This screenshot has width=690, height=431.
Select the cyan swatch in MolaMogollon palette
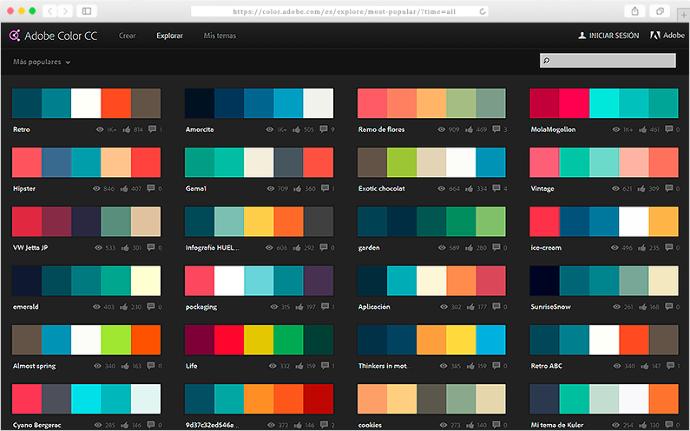[604, 103]
